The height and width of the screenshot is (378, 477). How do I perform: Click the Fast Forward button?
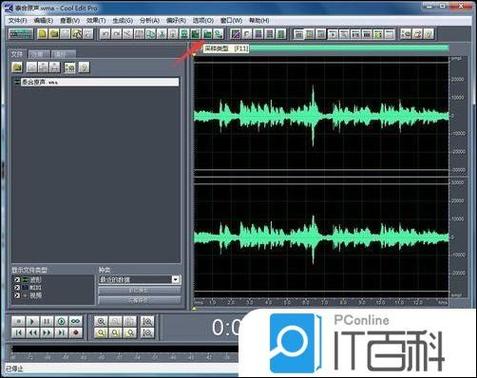point(47,333)
